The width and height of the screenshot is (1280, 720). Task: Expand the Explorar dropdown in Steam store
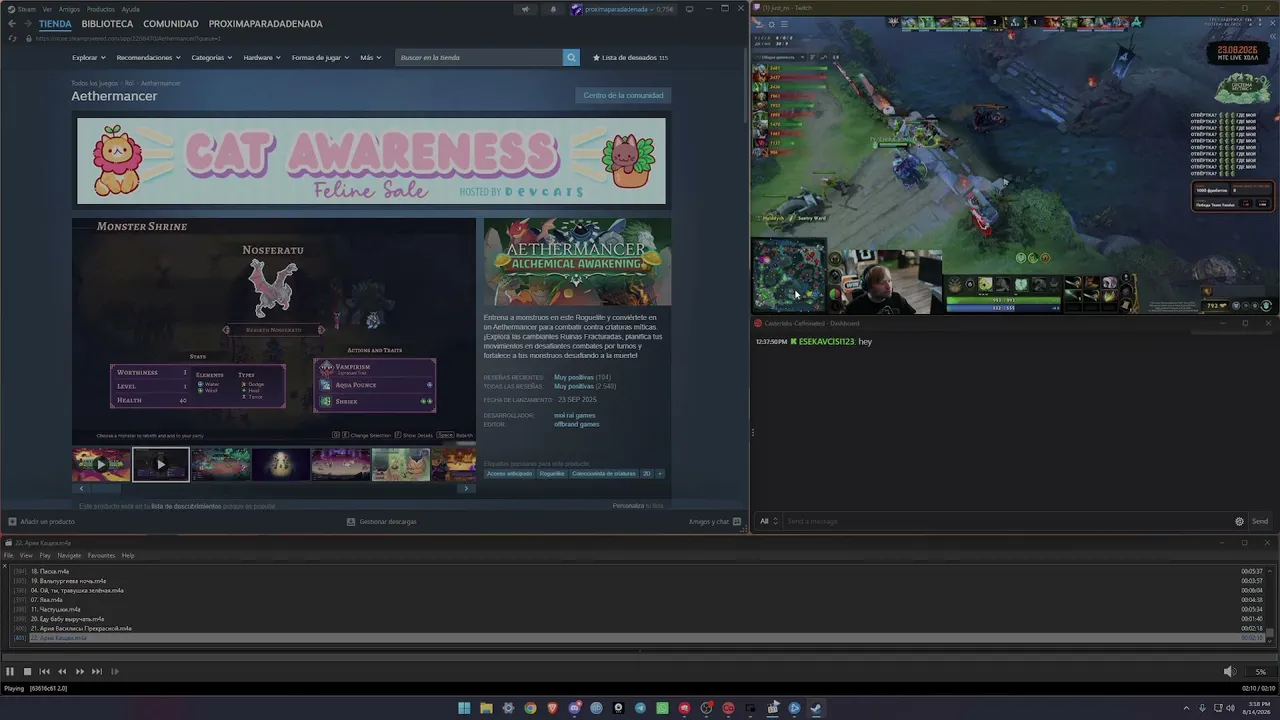88,58
